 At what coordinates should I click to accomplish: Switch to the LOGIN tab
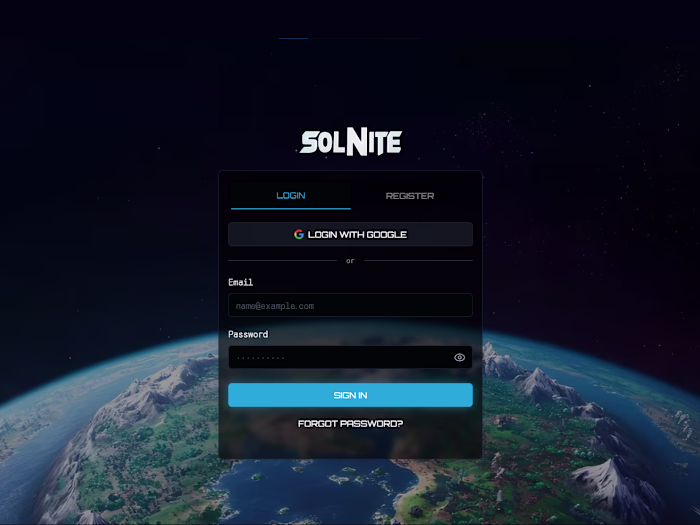(291, 196)
